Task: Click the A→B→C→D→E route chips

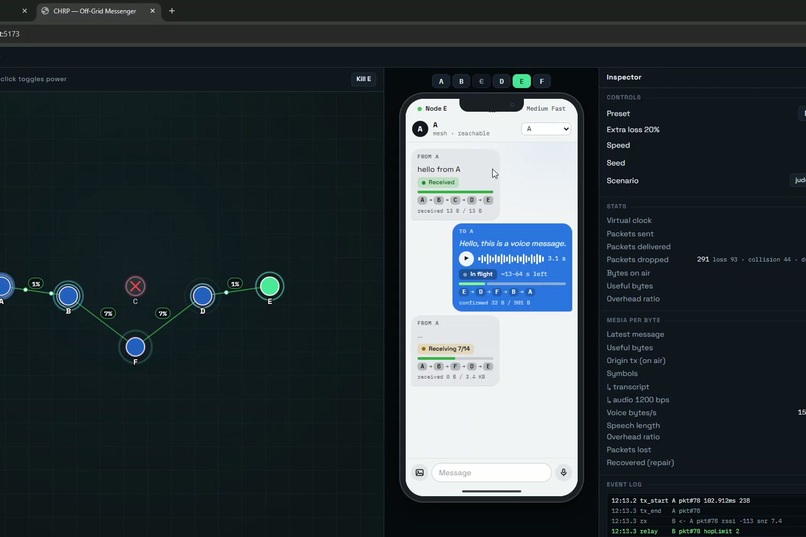Action: 455,200
